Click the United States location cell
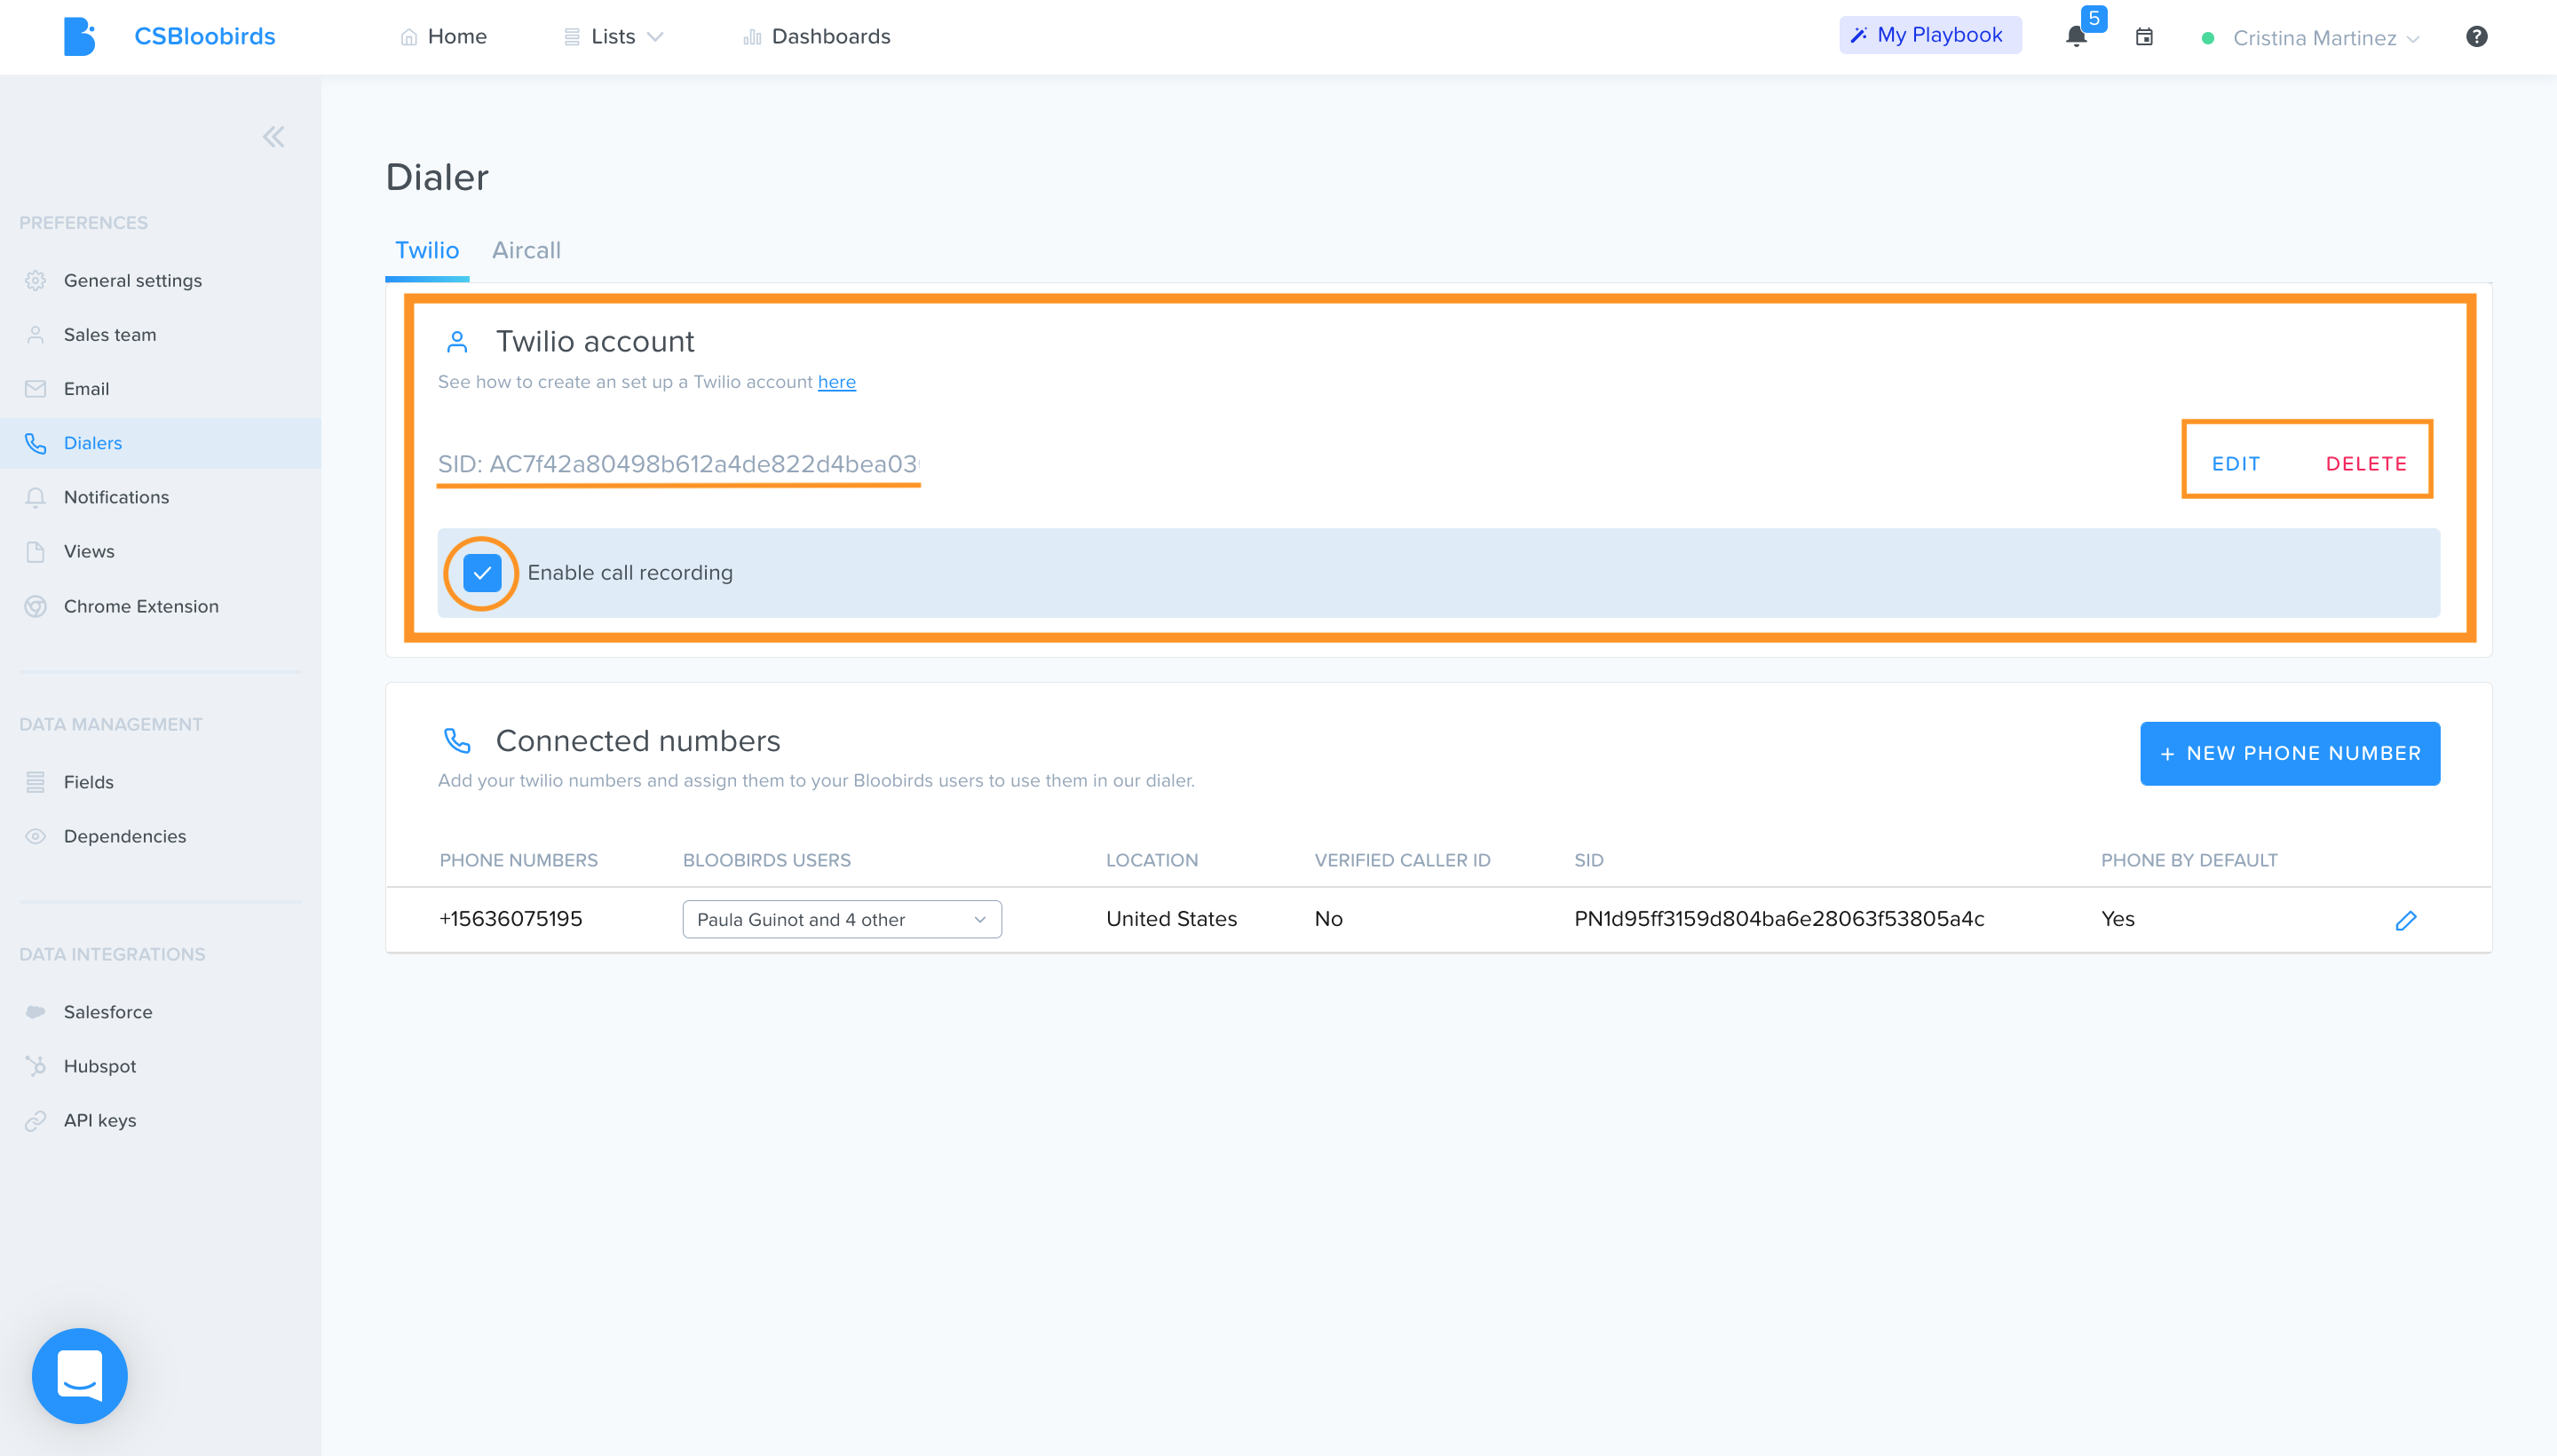Viewport: 2557px width, 1456px height. pos(1171,919)
